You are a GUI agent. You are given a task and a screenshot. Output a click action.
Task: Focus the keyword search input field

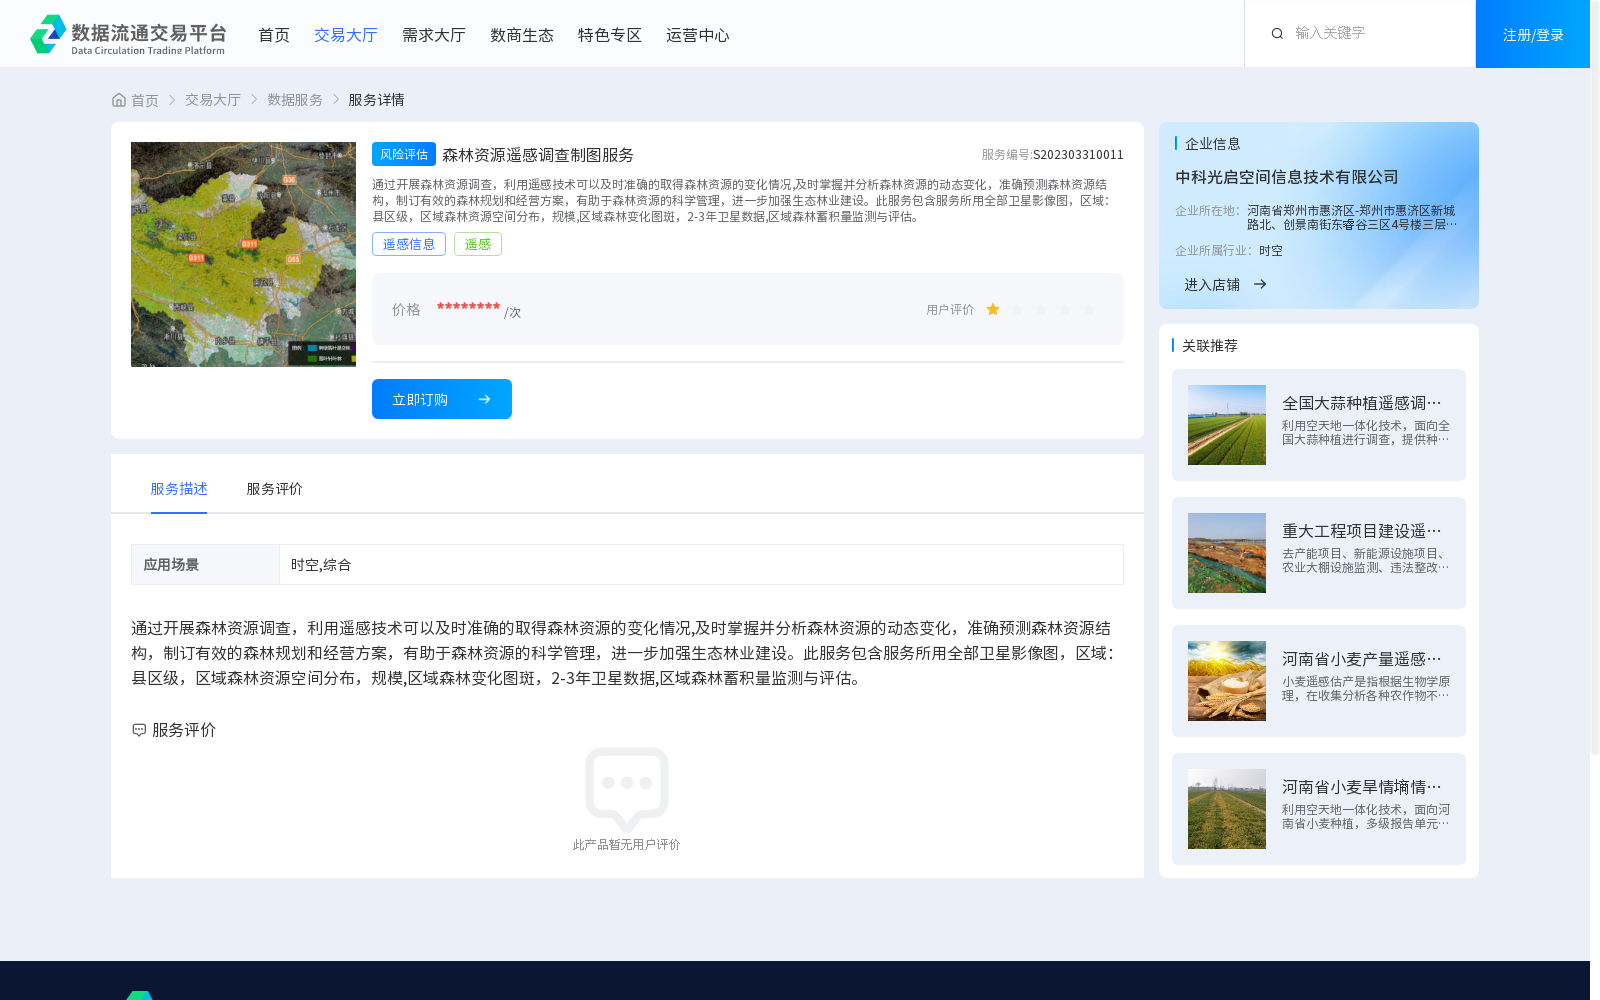tap(1375, 34)
